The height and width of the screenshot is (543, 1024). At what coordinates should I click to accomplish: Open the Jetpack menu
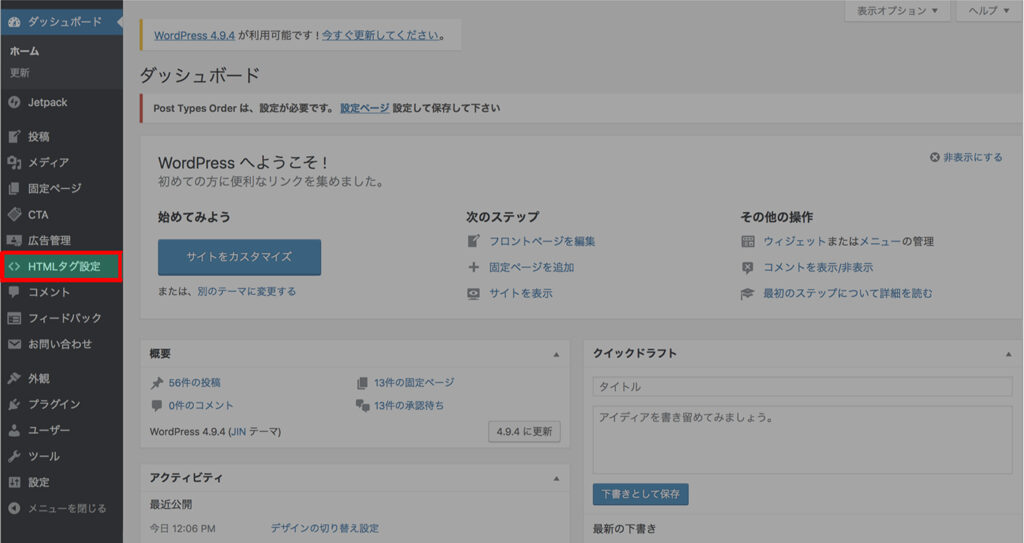[x=61, y=103]
